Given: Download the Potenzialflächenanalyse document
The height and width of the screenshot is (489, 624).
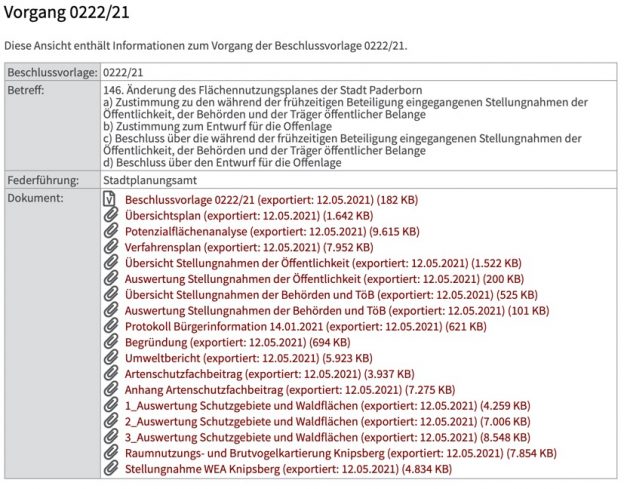Looking at the screenshot, I should coord(272,232).
